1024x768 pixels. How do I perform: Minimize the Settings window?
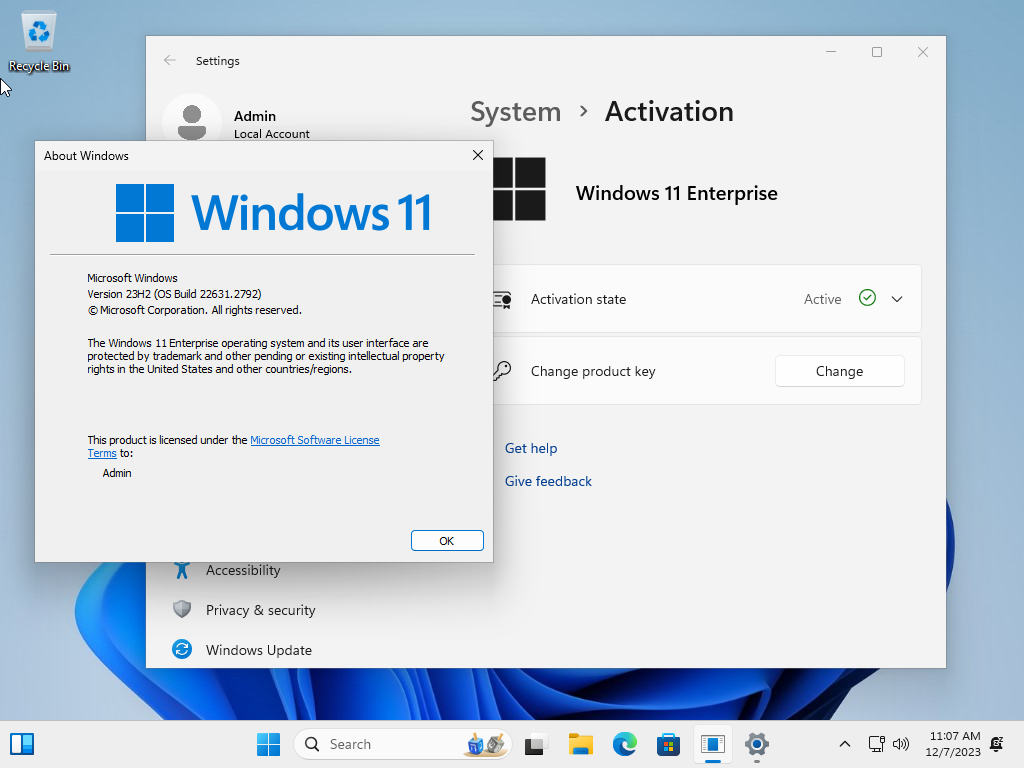tap(831, 52)
